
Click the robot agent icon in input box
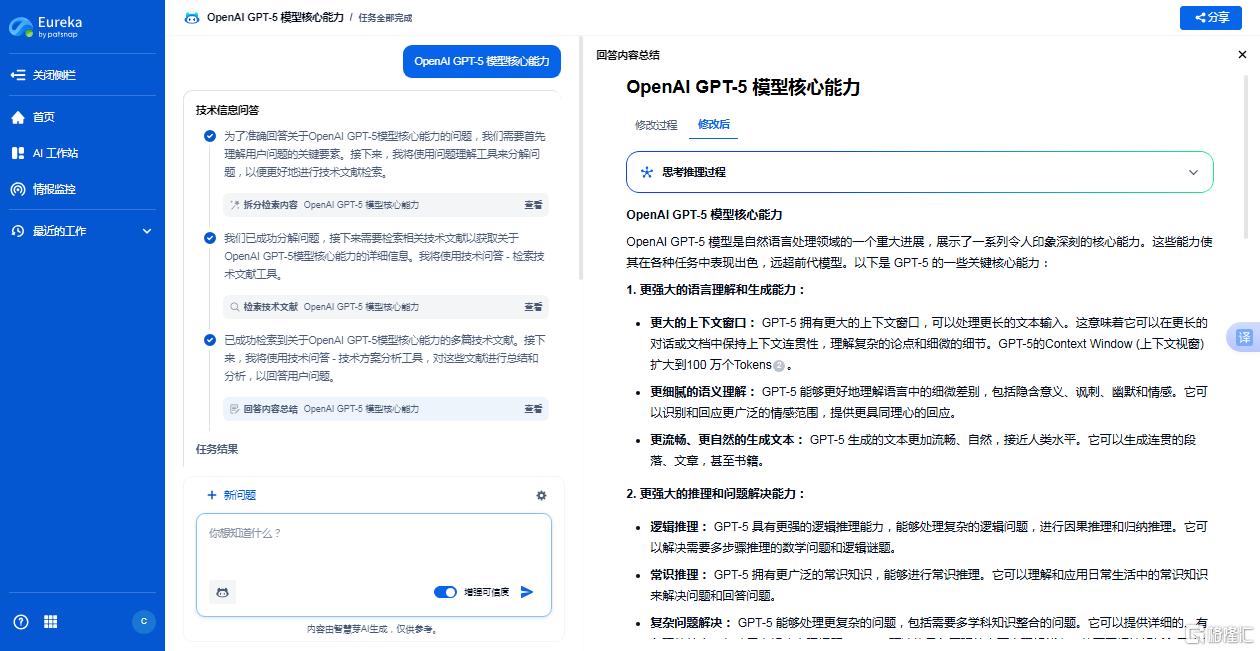pyautogui.click(x=223, y=592)
